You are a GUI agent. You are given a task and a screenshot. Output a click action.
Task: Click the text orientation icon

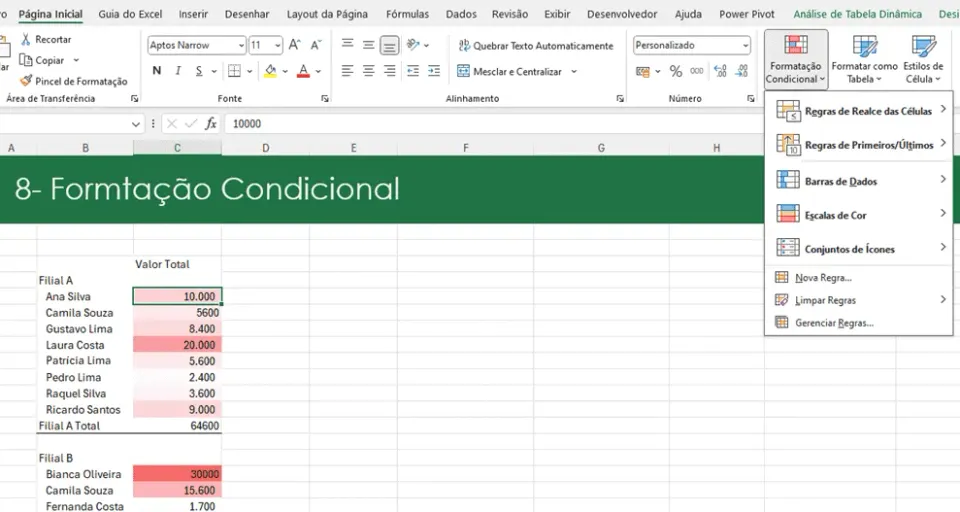[413, 45]
